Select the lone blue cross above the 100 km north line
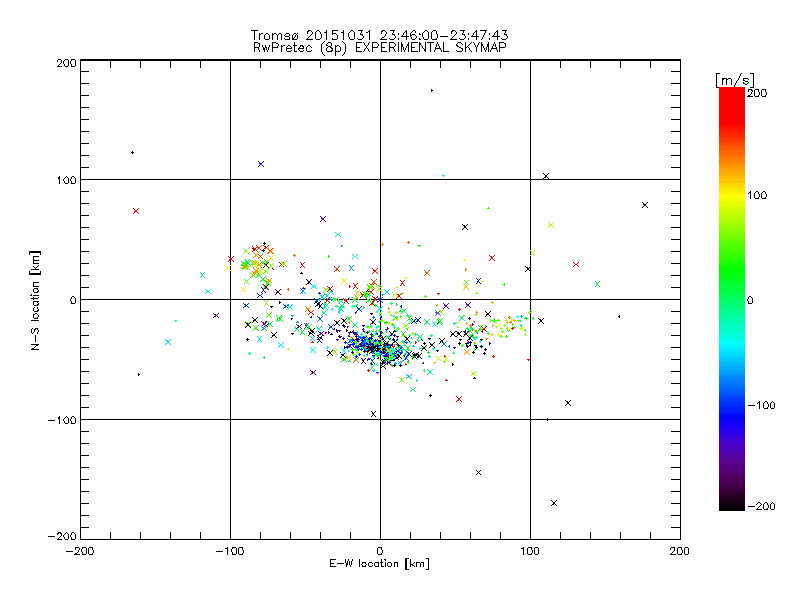 [261, 164]
